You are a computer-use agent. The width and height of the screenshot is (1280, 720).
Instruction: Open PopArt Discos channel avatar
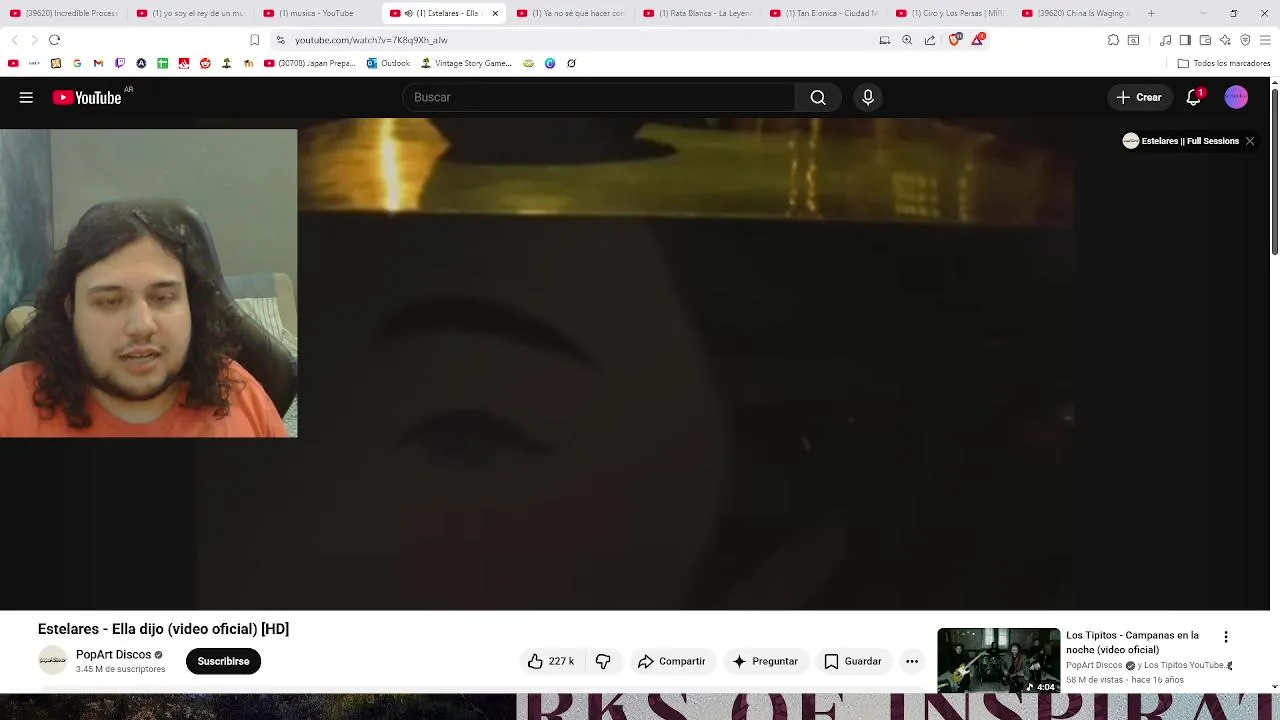(52, 660)
